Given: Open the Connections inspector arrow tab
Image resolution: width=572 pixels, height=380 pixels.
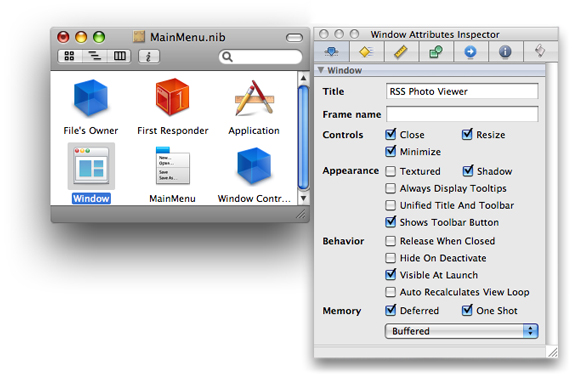Looking at the screenshot, I should point(470,52).
